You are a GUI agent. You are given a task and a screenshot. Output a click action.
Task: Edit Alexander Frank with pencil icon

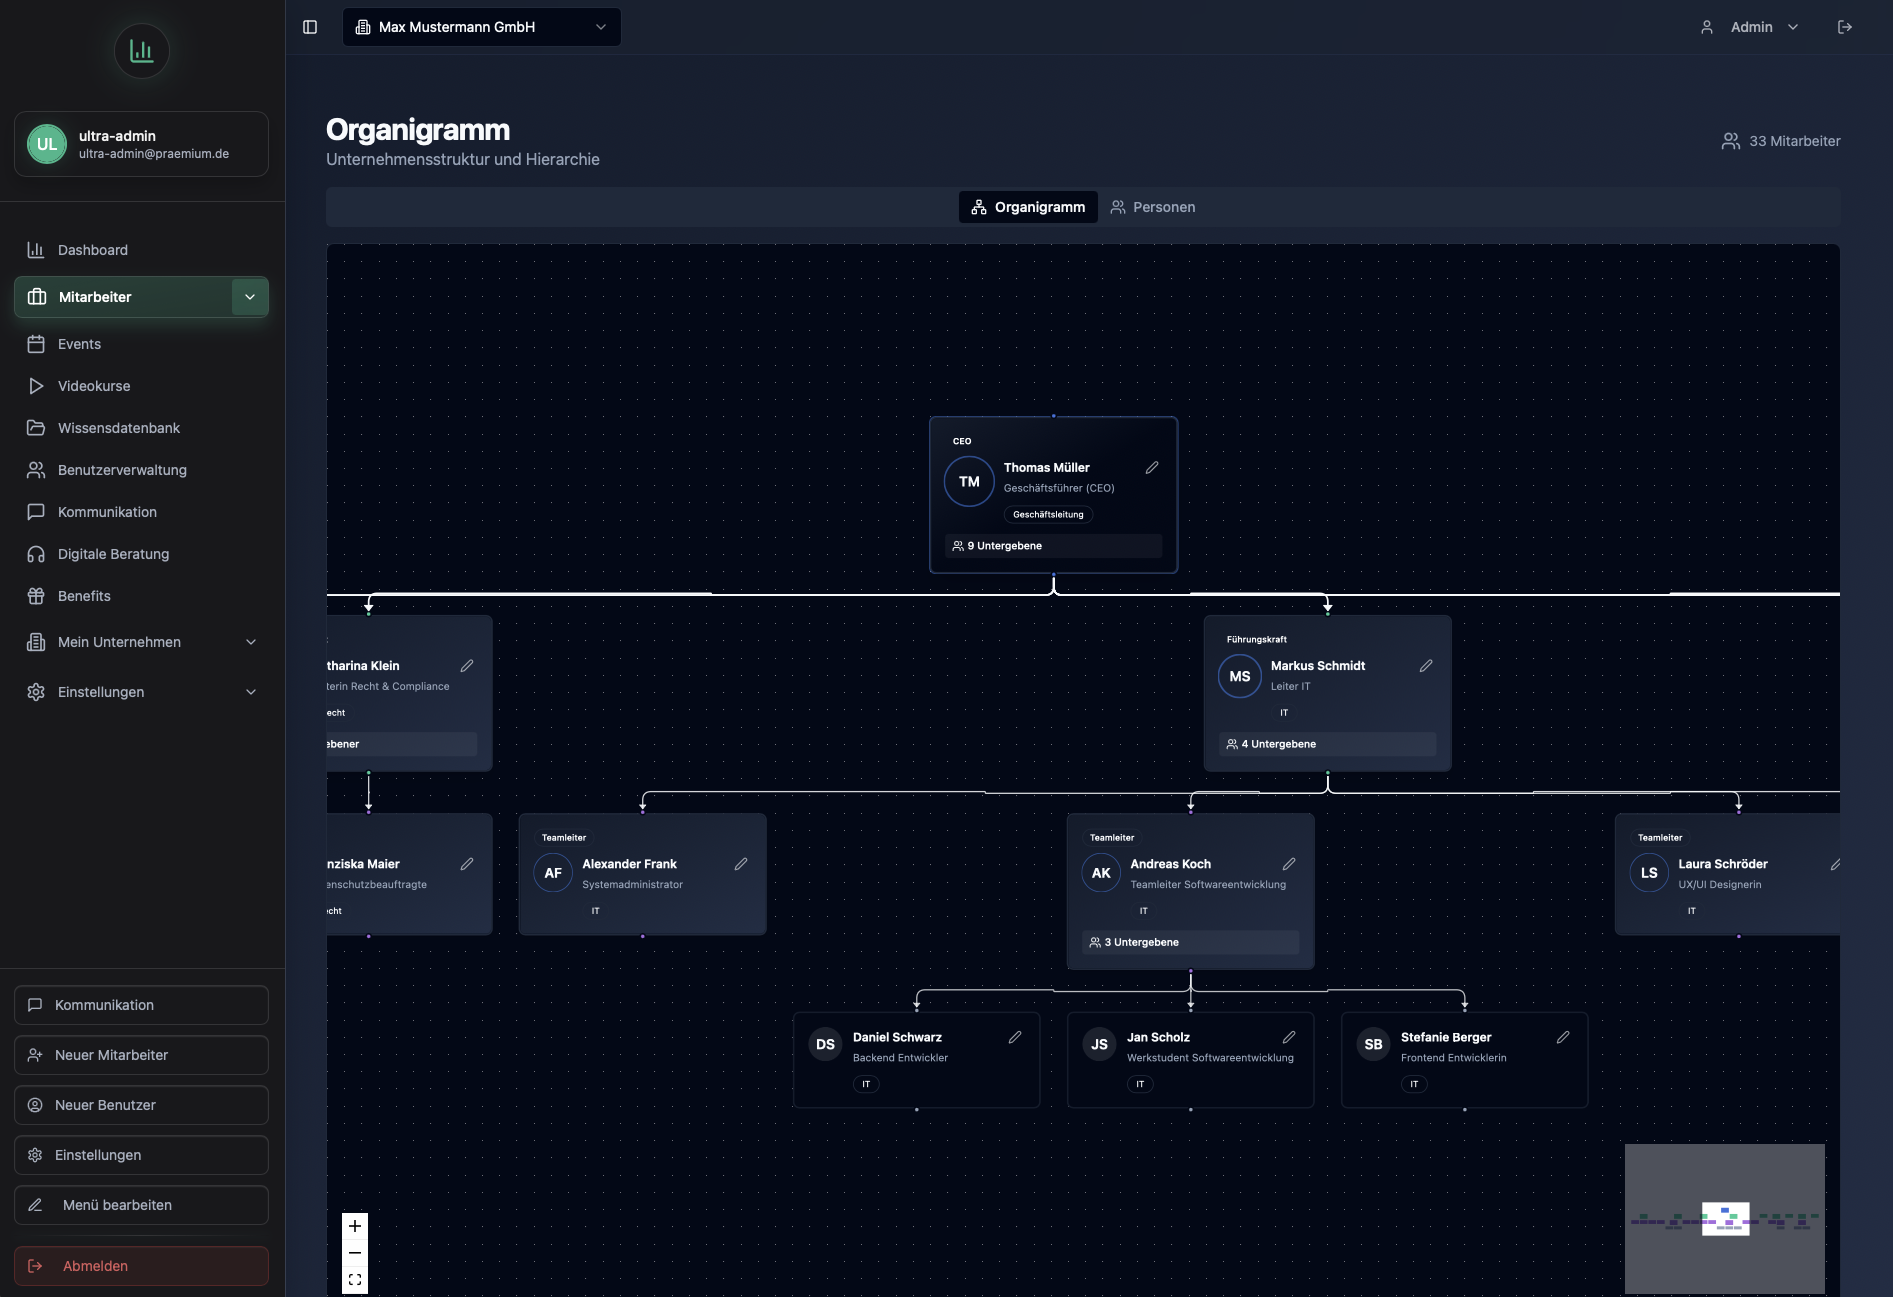[x=741, y=863]
